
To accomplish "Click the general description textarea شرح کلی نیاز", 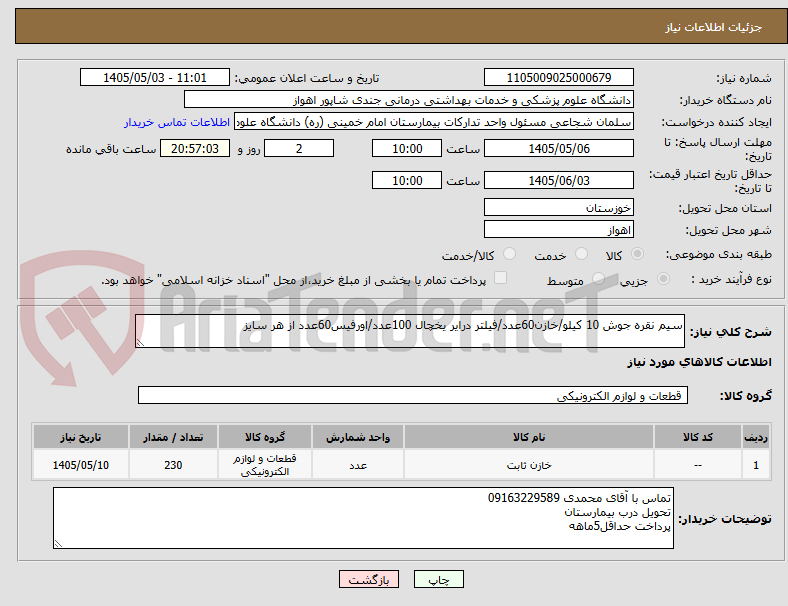I will pos(410,331).
